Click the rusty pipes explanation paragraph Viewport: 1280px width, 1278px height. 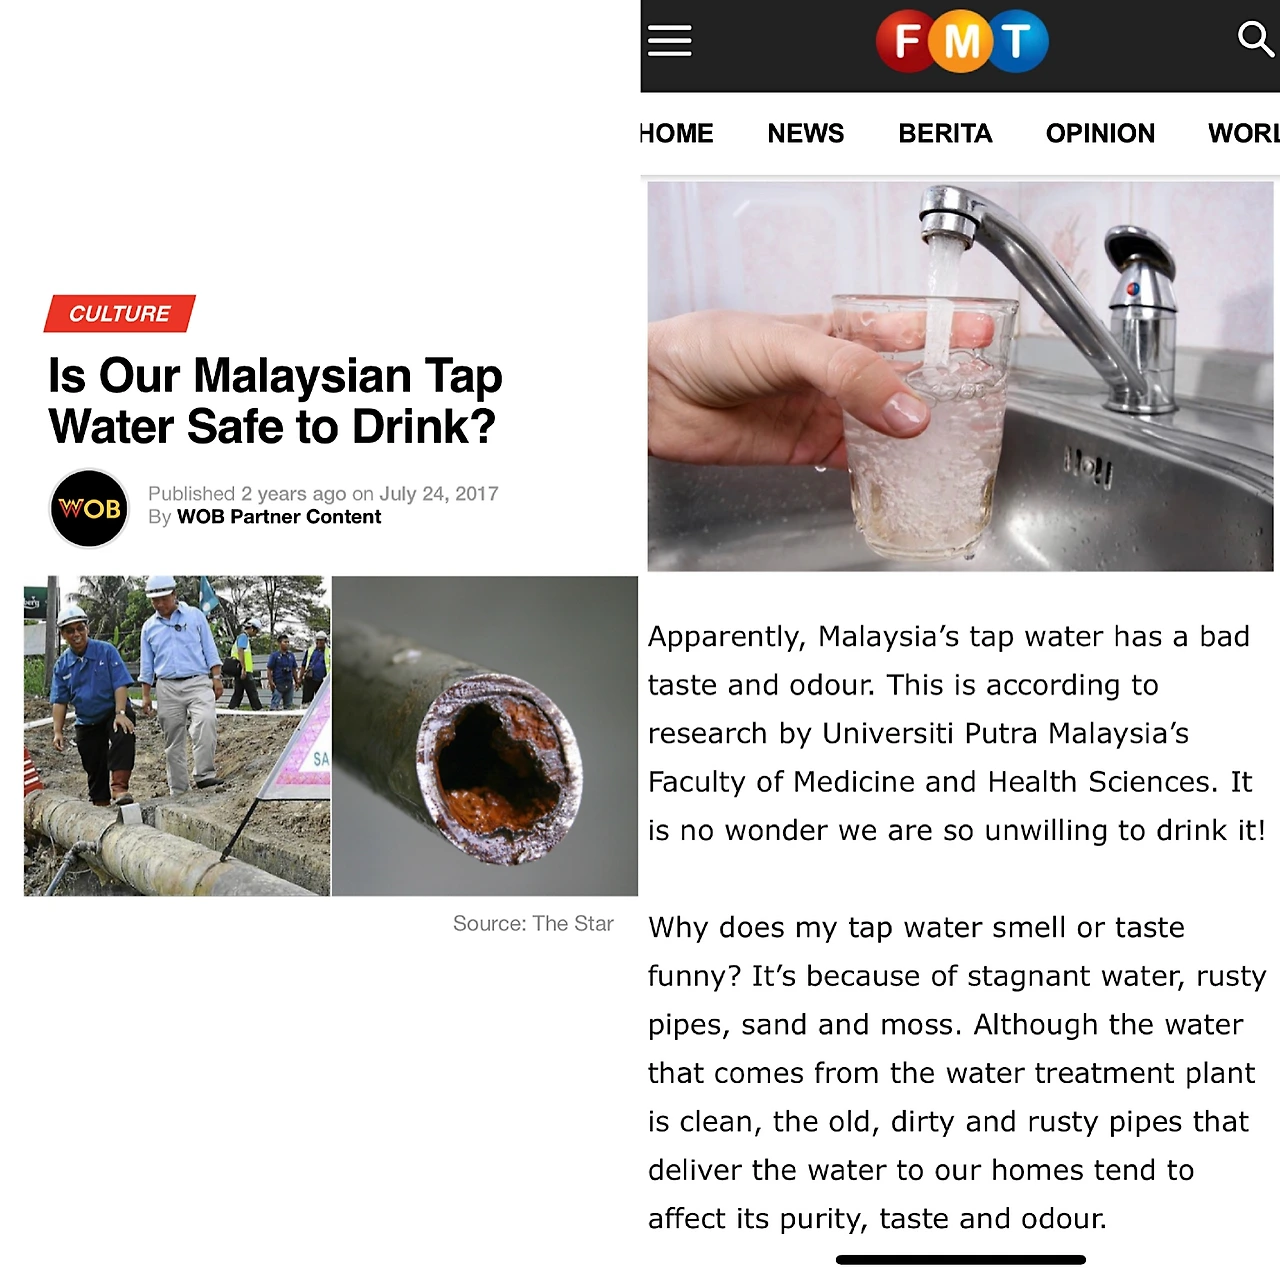pos(957,1073)
